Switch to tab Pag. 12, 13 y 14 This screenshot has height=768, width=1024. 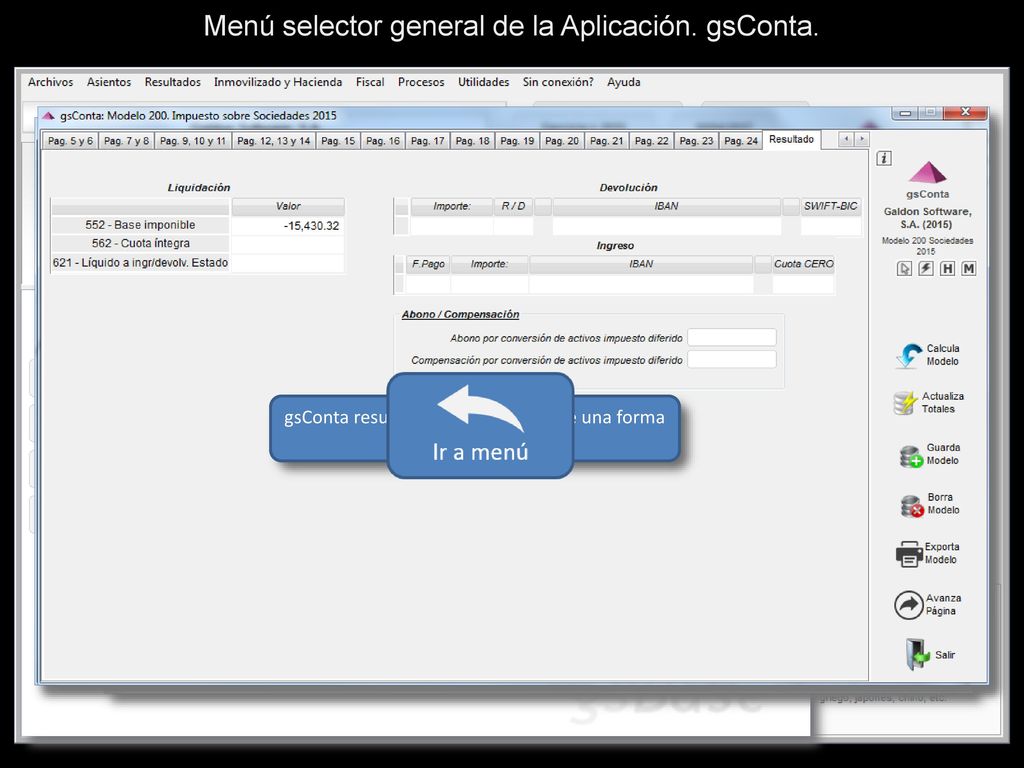(x=274, y=141)
